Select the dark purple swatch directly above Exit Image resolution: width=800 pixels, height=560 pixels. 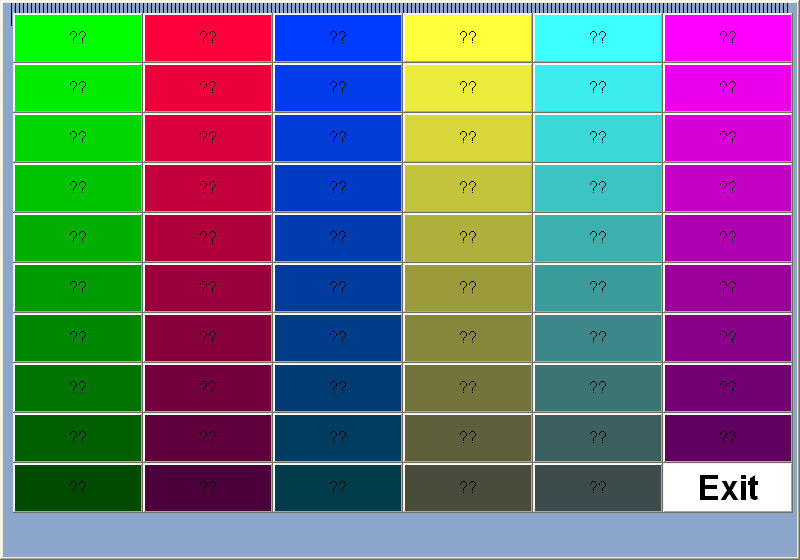[x=728, y=438]
